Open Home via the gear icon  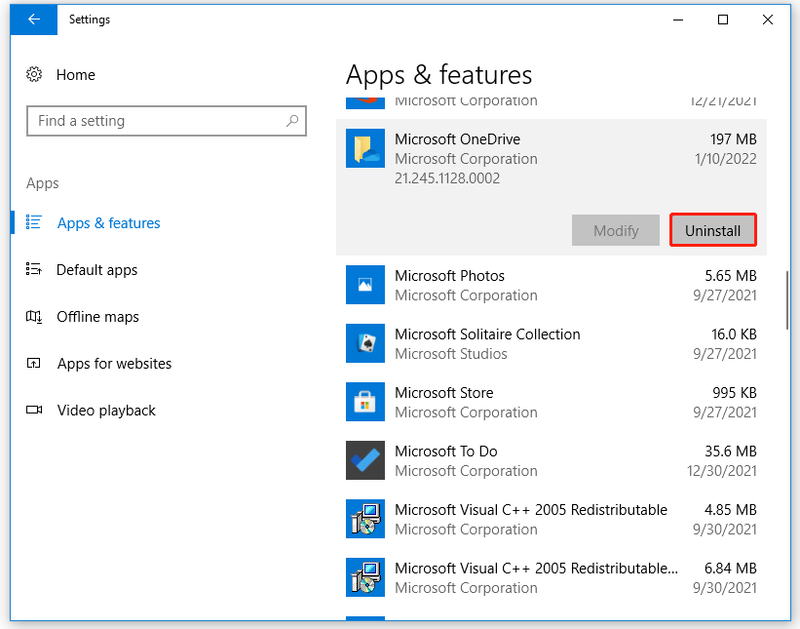(34, 74)
